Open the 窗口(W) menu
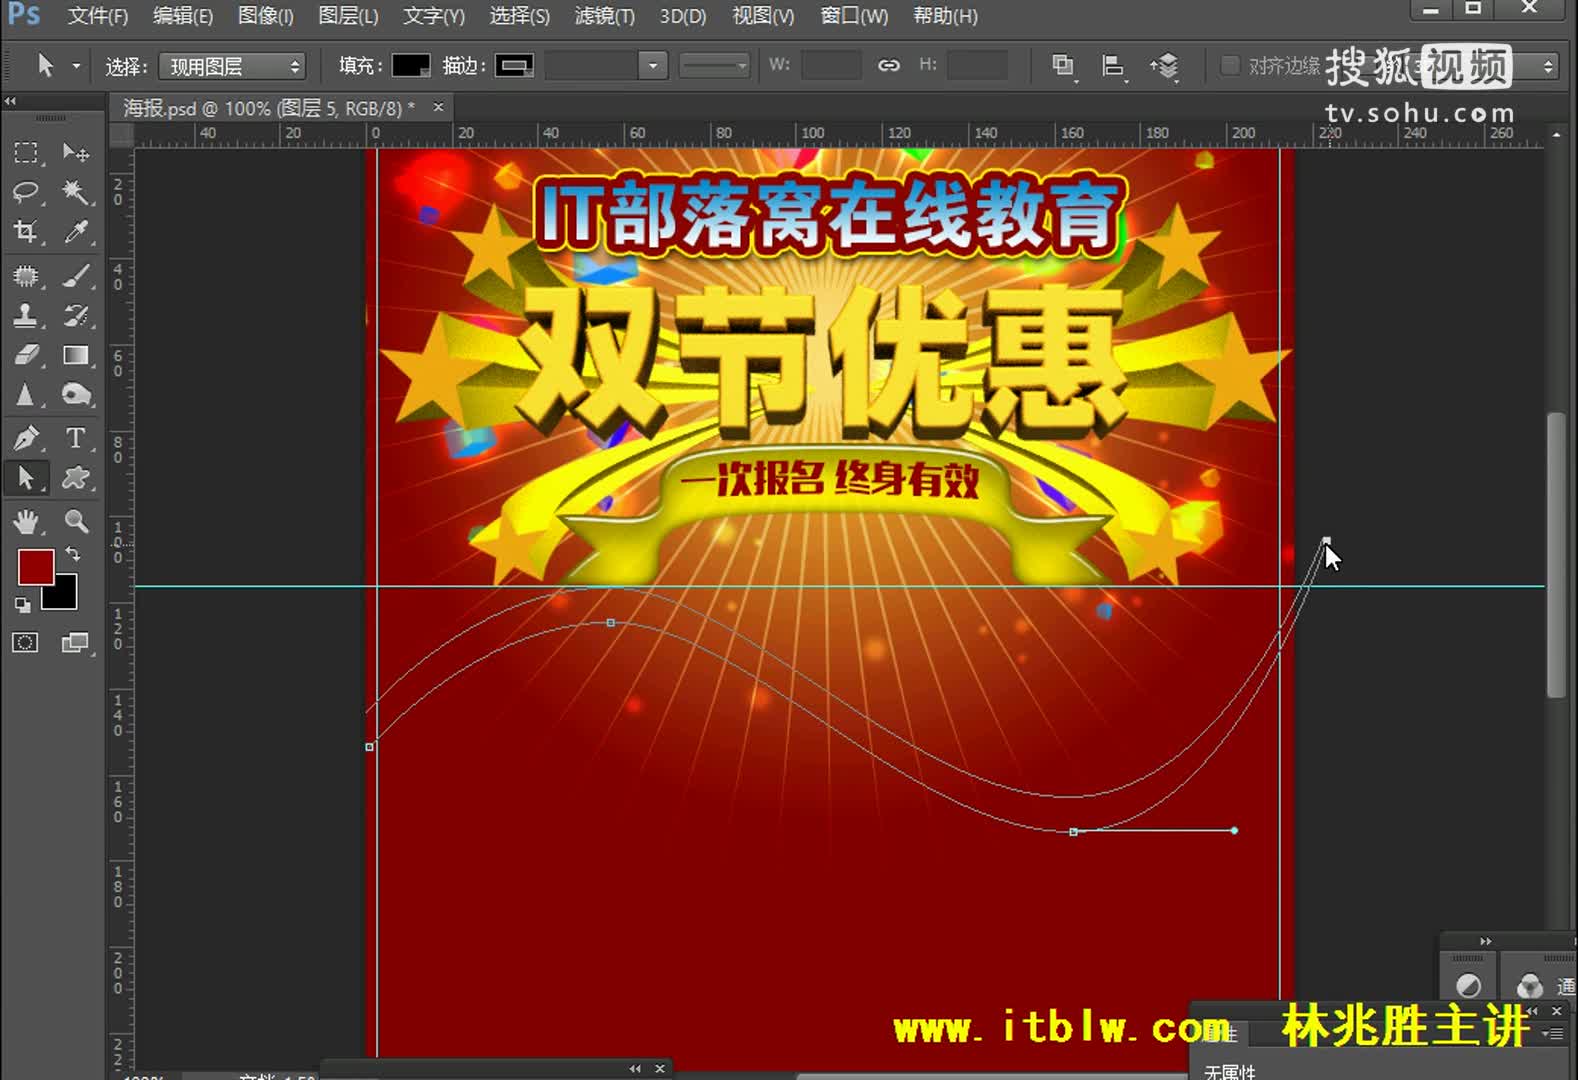Screen dimensions: 1578x1080 click(854, 16)
